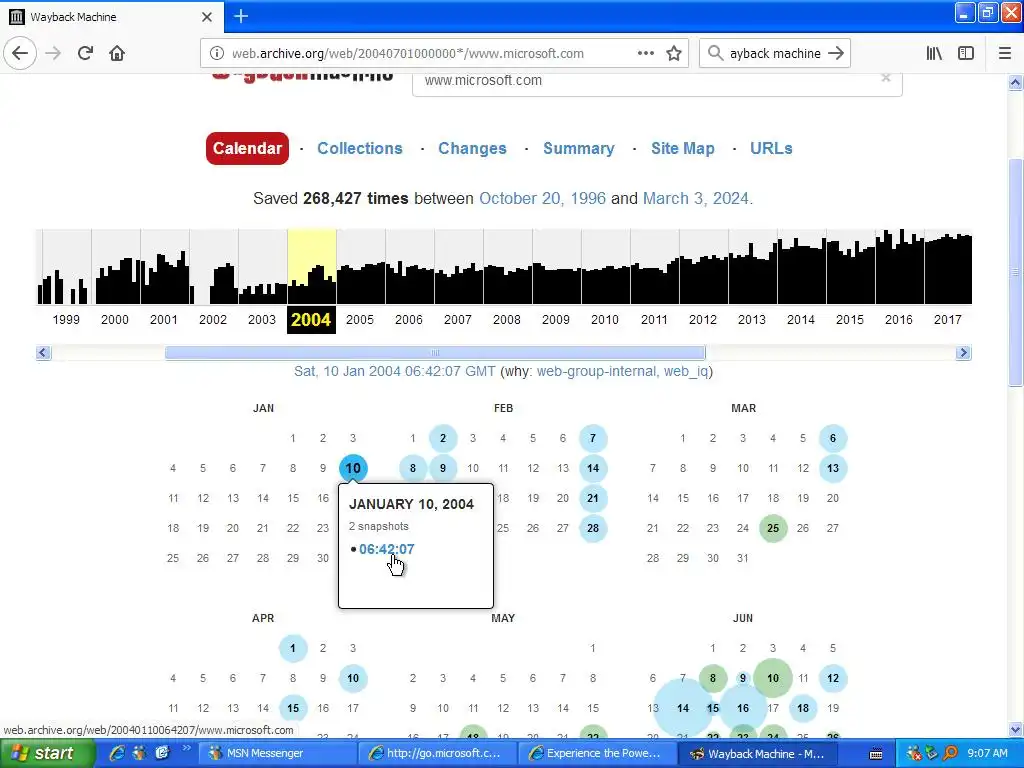Submit search with the arrow button
The width and height of the screenshot is (1024, 768).
(836, 53)
